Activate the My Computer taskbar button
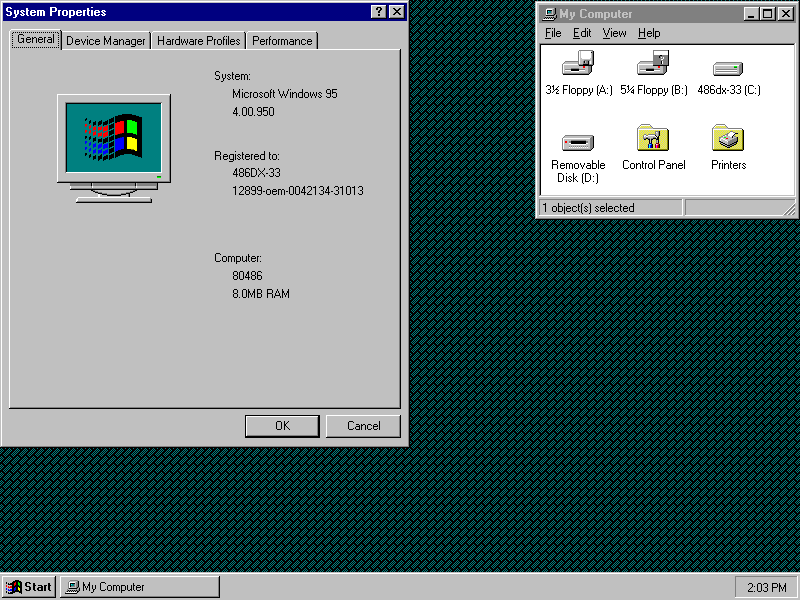The image size is (800, 600). 140,587
